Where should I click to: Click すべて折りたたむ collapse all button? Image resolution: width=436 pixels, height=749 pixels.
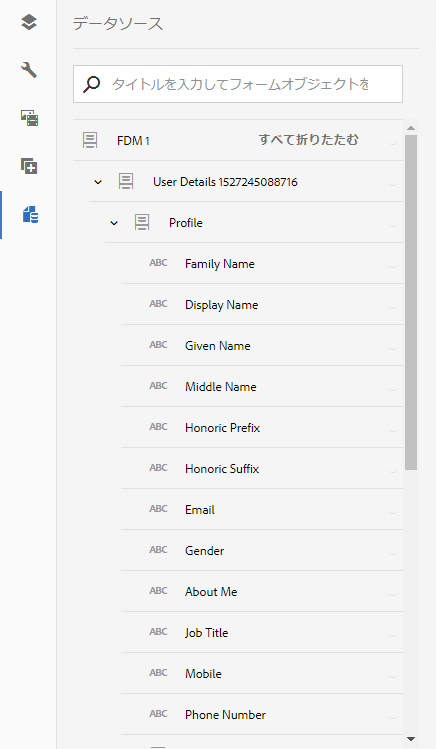point(308,140)
